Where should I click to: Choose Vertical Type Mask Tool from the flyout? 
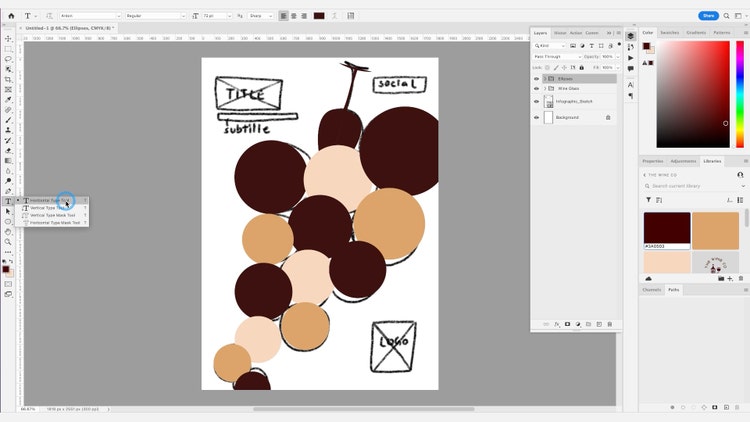coord(52,215)
